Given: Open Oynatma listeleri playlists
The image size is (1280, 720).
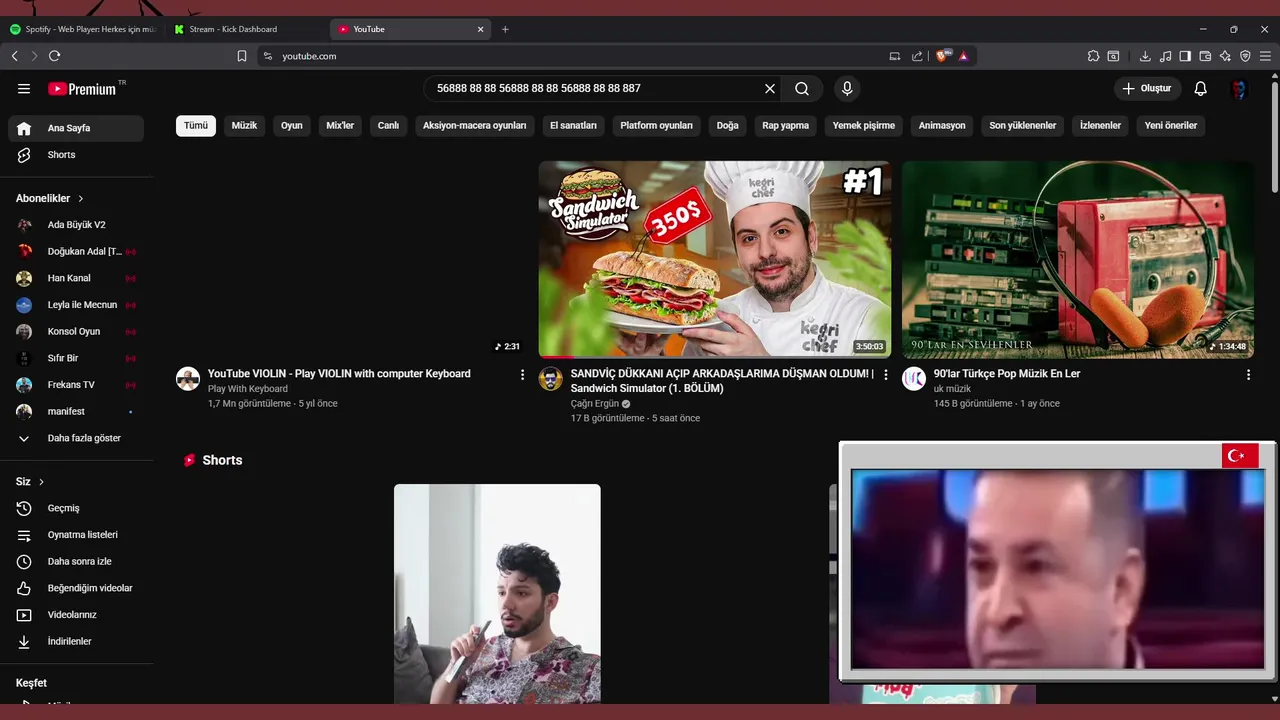Looking at the screenshot, I should (76, 535).
